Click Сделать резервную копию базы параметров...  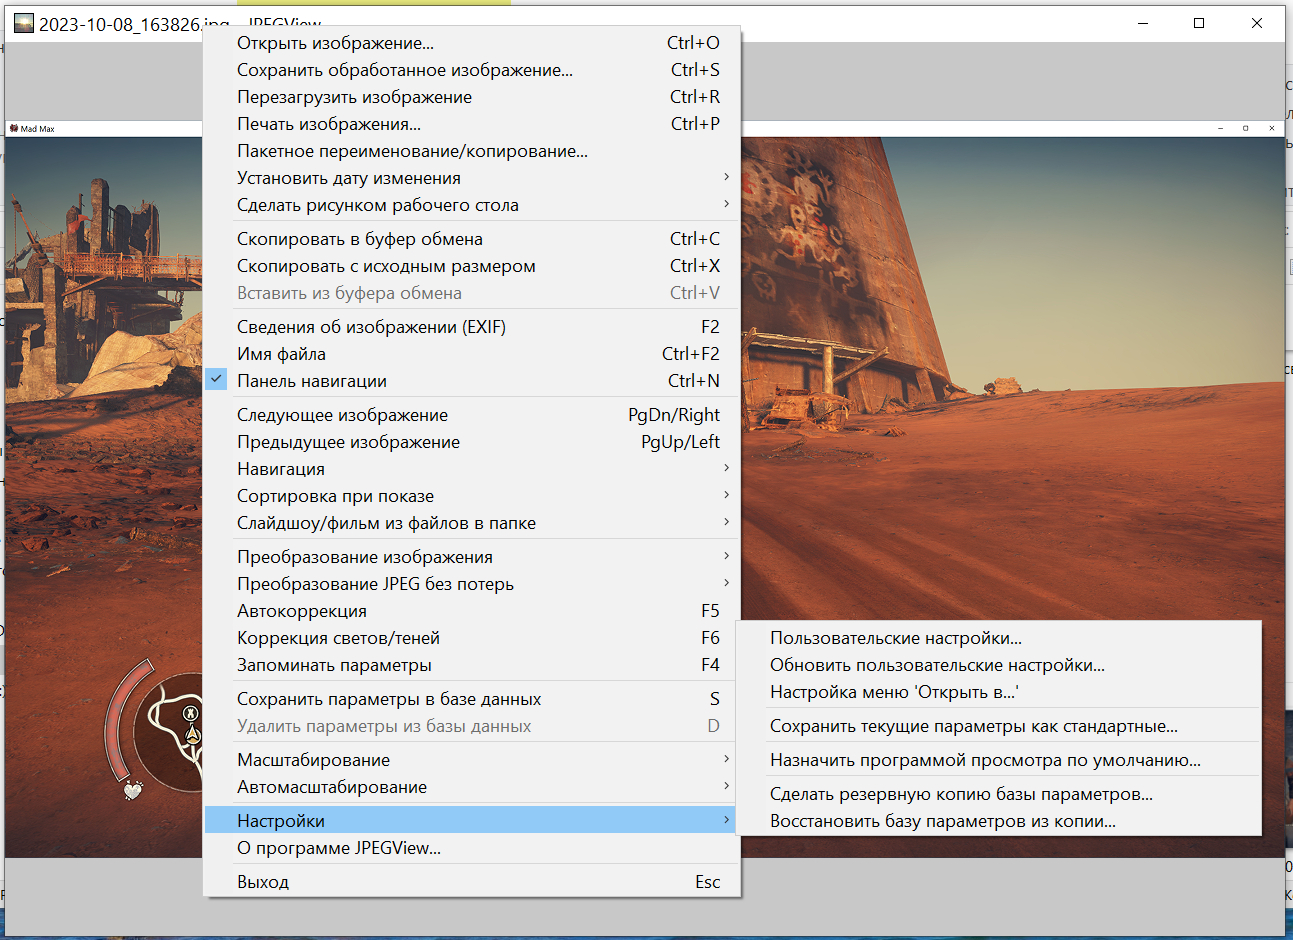click(999, 794)
